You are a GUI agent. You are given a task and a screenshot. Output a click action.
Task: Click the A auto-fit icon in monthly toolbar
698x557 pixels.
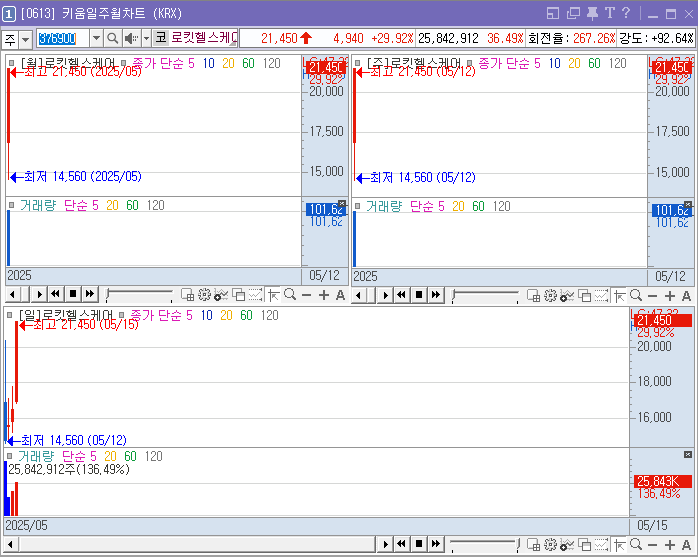341,295
